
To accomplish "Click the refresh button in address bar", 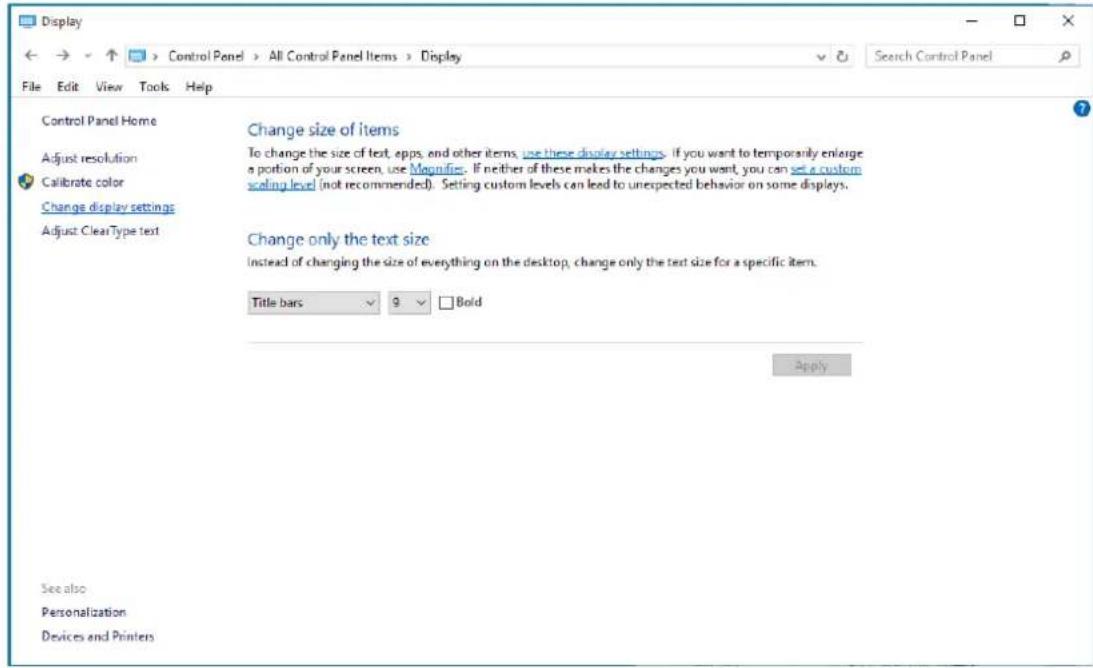I will click(x=843, y=57).
